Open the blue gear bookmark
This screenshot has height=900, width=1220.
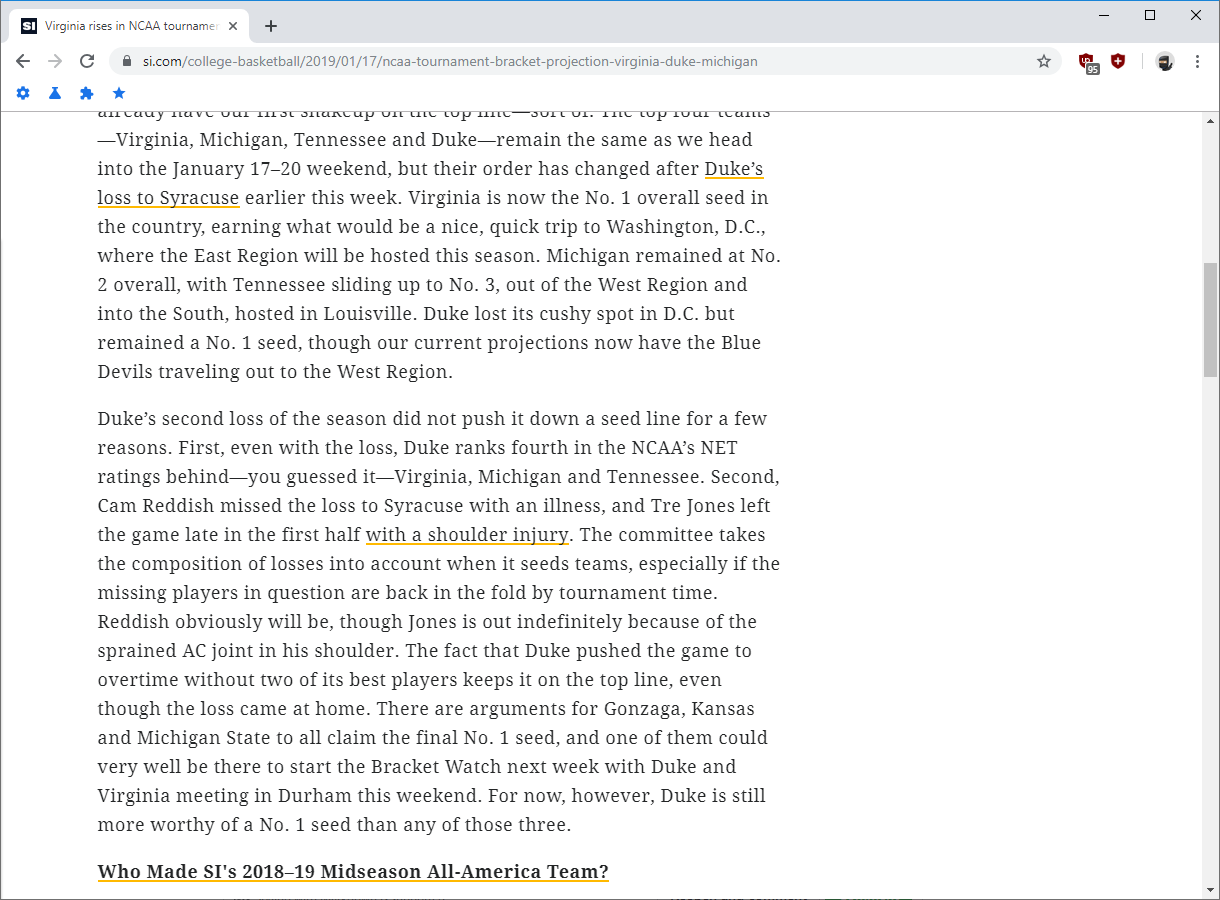pos(23,93)
